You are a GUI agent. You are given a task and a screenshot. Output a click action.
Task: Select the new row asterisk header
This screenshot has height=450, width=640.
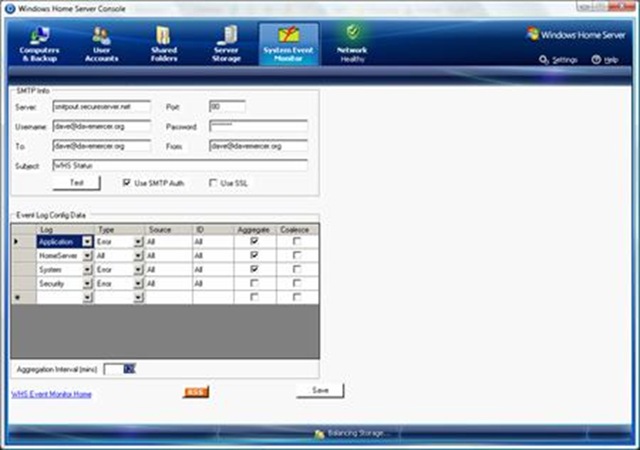pos(24,297)
